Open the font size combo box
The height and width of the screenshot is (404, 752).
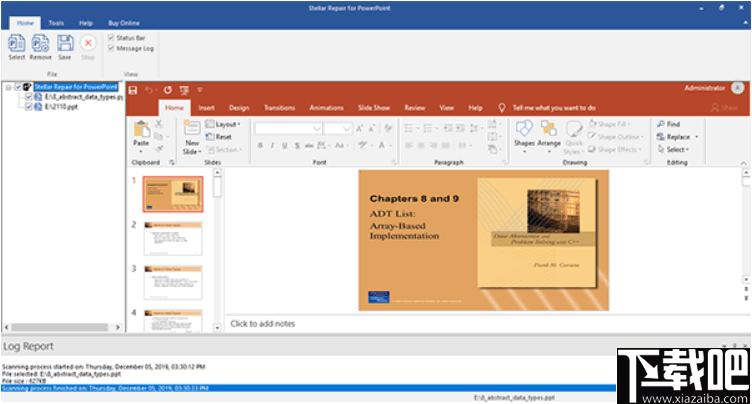(x=338, y=129)
